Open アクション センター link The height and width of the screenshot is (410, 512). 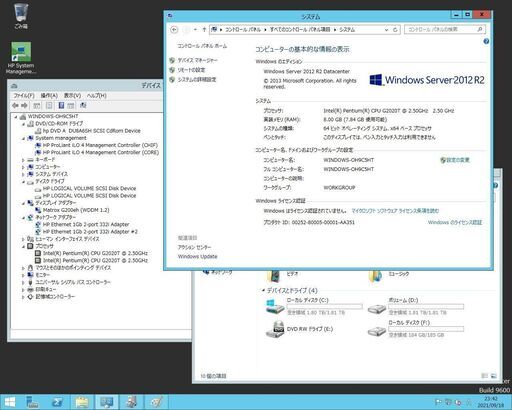[194, 247]
